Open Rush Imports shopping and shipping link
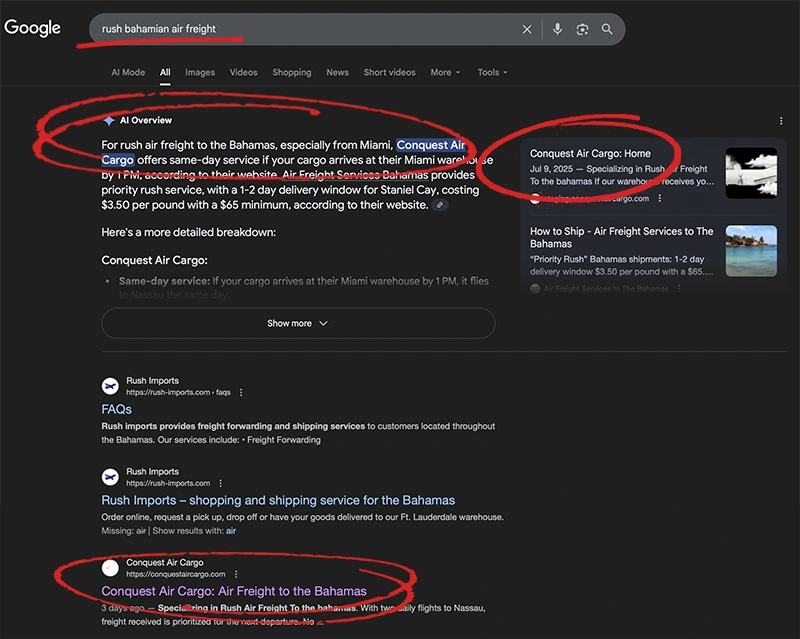800x639 pixels. tap(278, 500)
